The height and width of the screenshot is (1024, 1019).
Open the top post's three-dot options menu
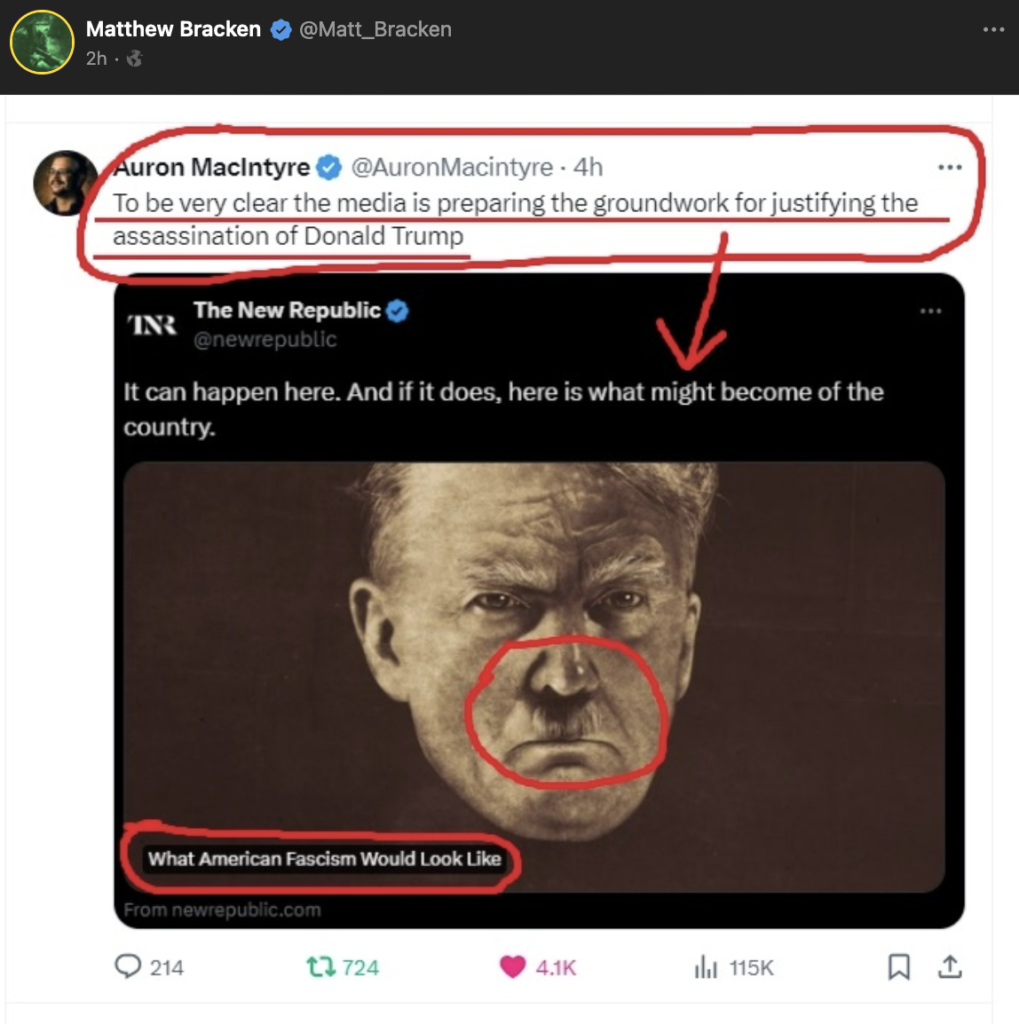[993, 30]
